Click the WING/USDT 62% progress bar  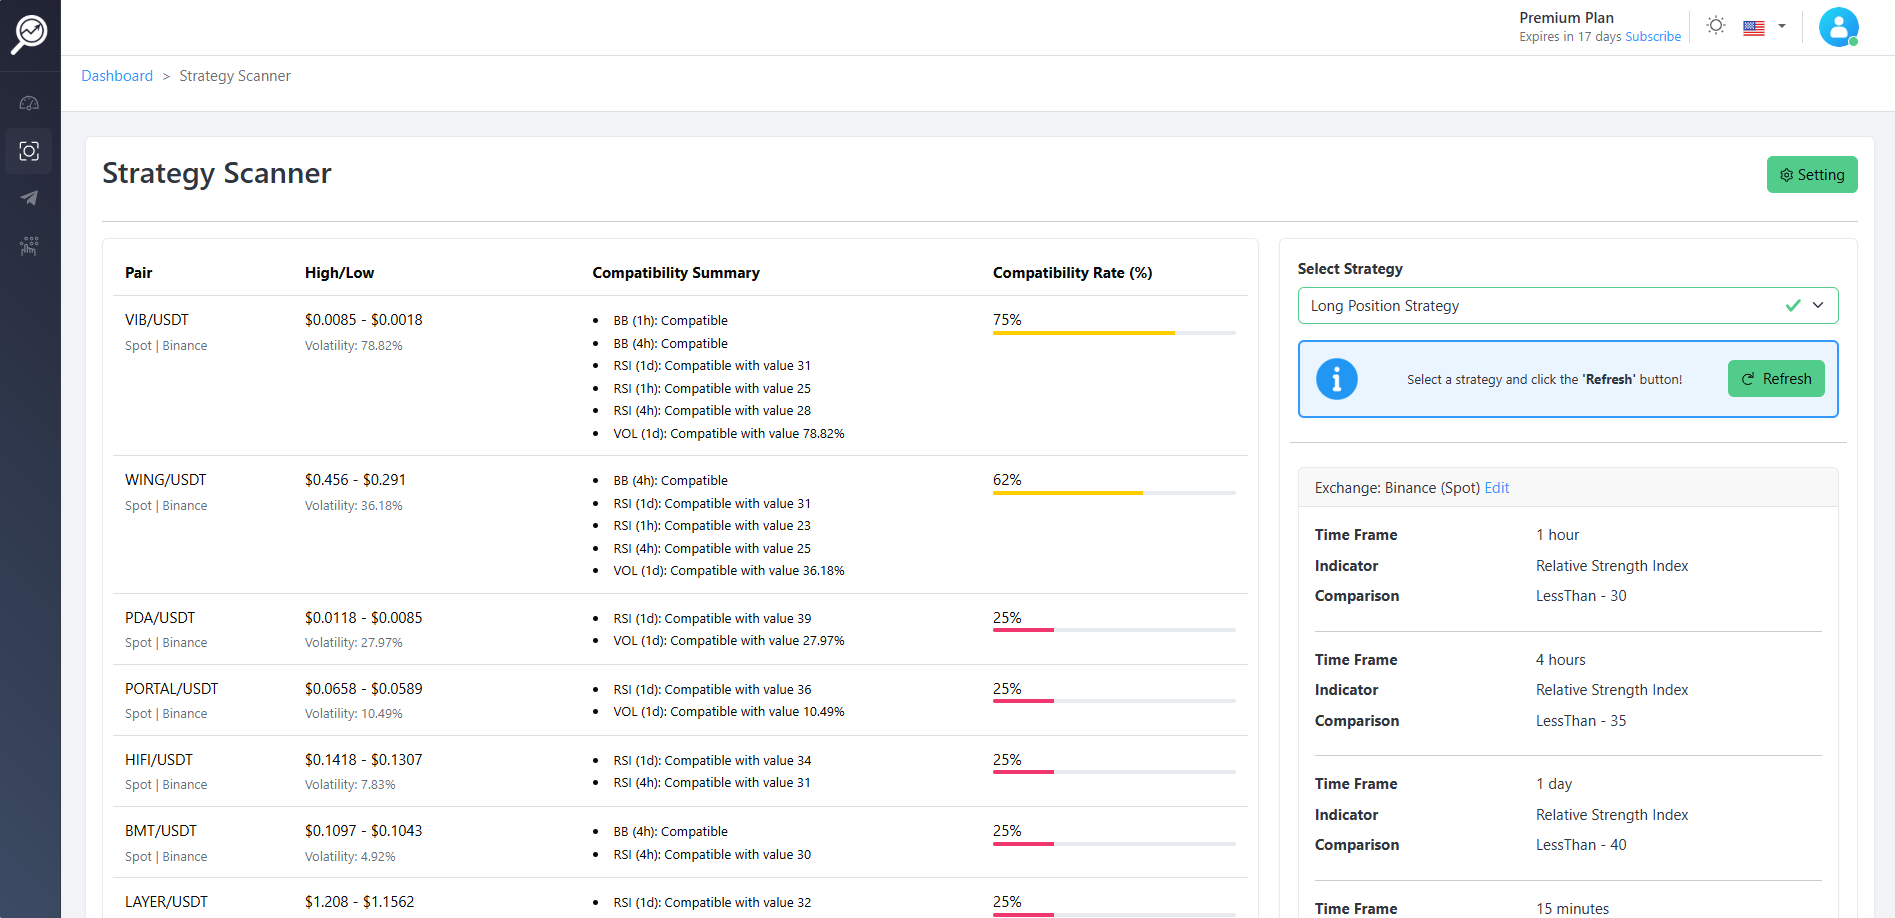coord(1114,493)
